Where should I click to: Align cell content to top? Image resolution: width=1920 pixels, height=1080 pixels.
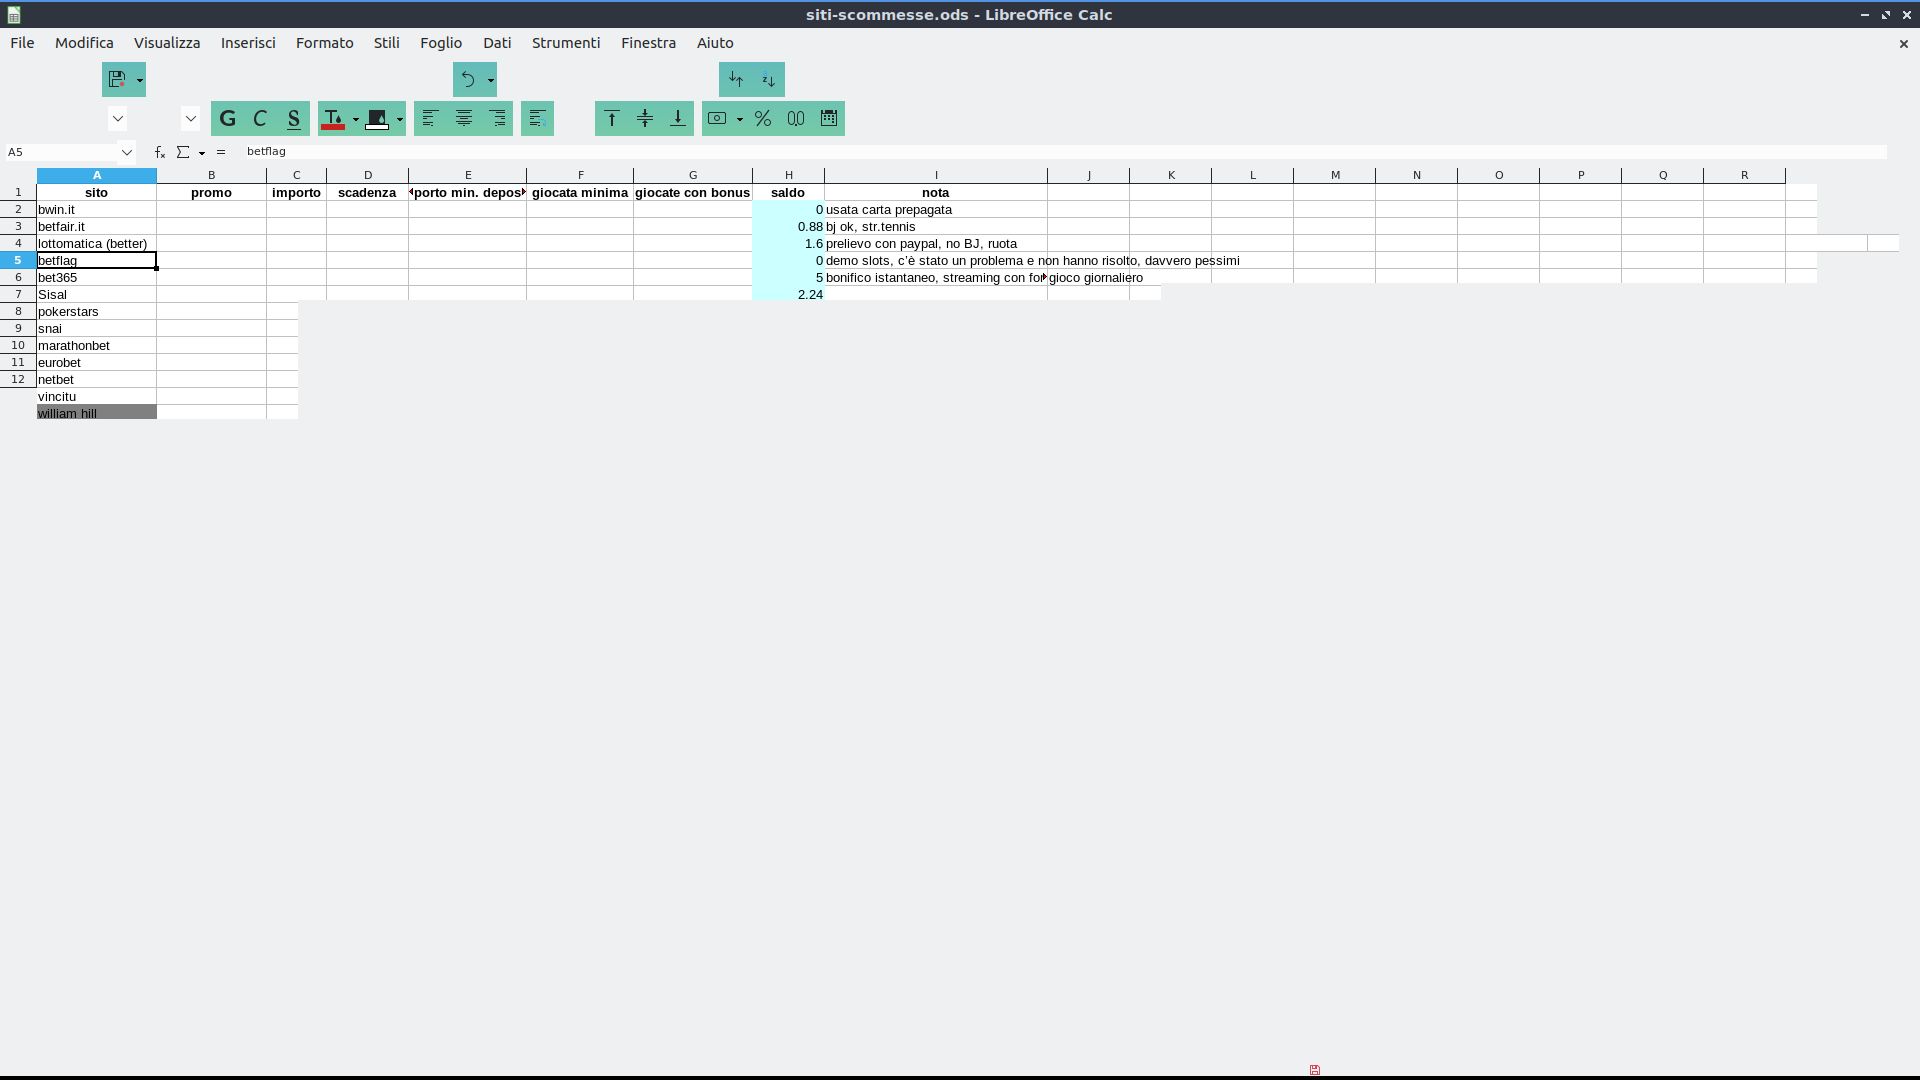pos(612,118)
